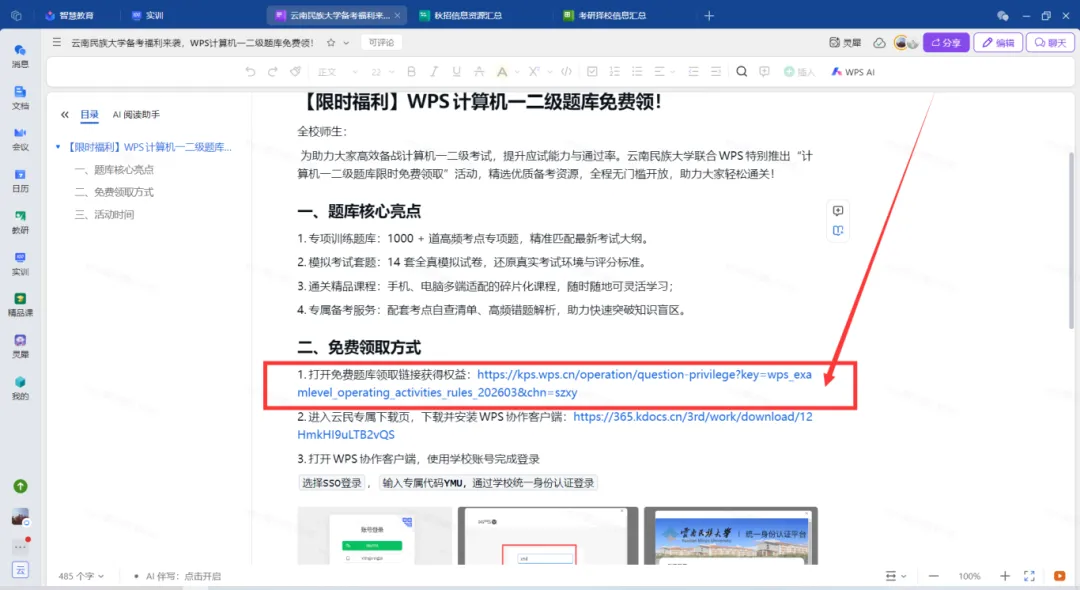Toggle Bold formatting

[411, 72]
